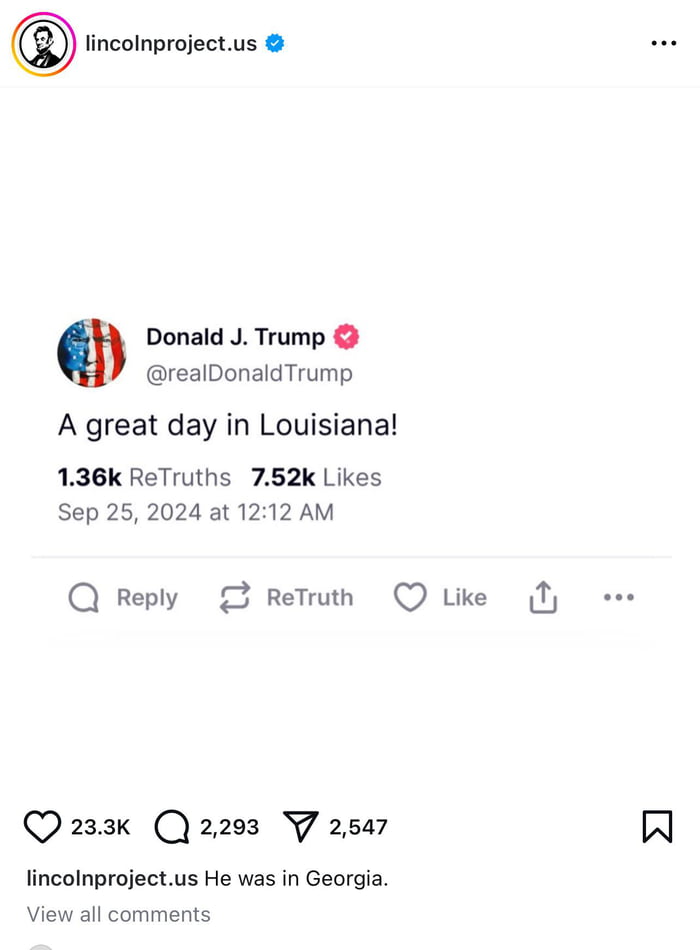Open the profile picture with the Lincoln story ring
The width and height of the screenshot is (700, 950).
click(43, 43)
